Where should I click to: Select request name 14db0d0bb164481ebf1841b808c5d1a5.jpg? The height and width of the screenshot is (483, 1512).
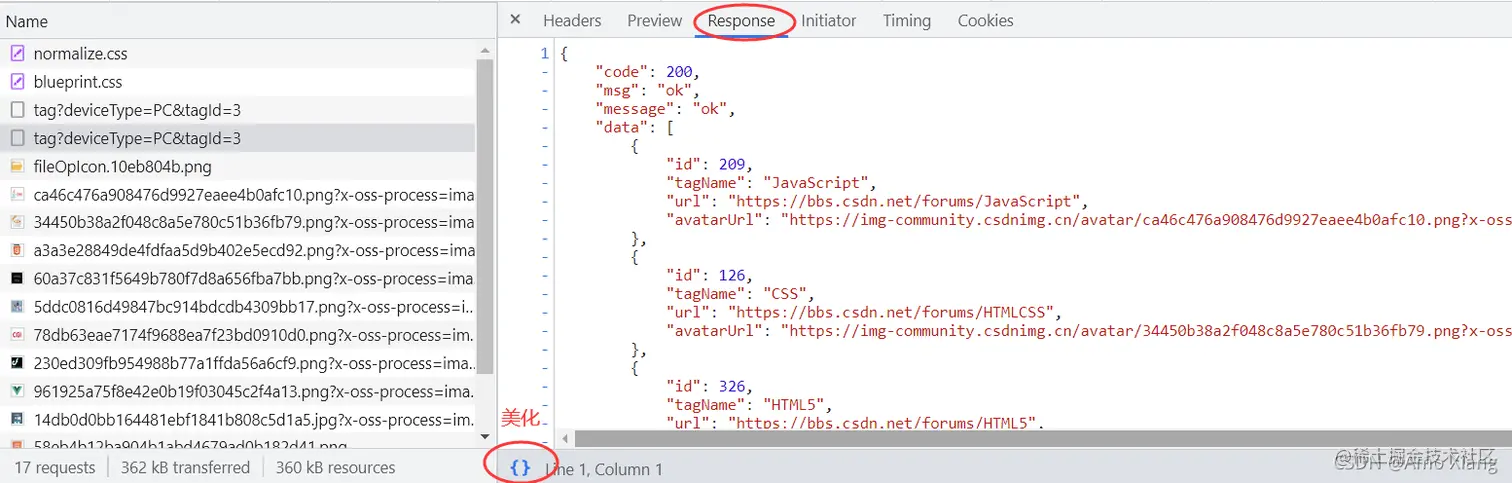(x=254, y=418)
